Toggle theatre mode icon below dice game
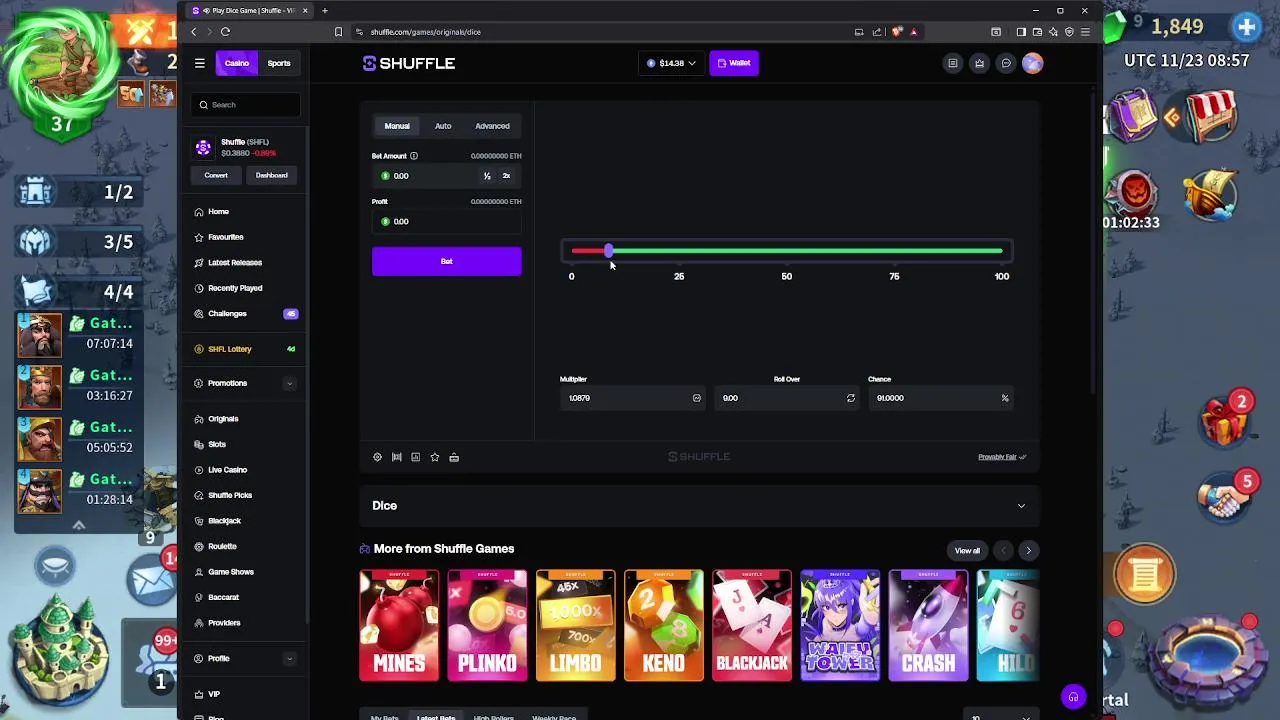Viewport: 1280px width, 720px height. click(x=396, y=457)
